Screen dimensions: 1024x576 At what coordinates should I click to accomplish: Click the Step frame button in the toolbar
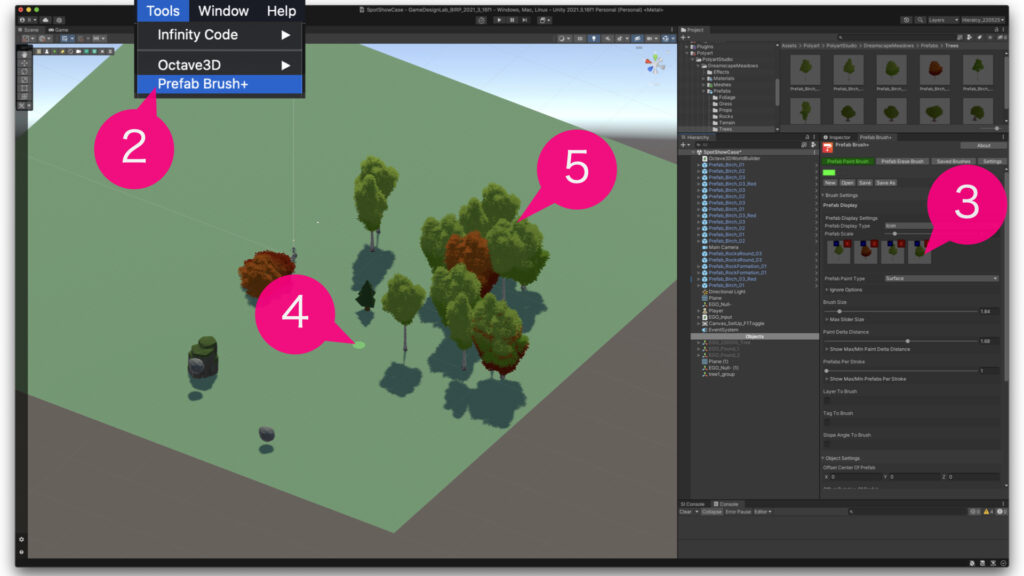(x=524, y=19)
